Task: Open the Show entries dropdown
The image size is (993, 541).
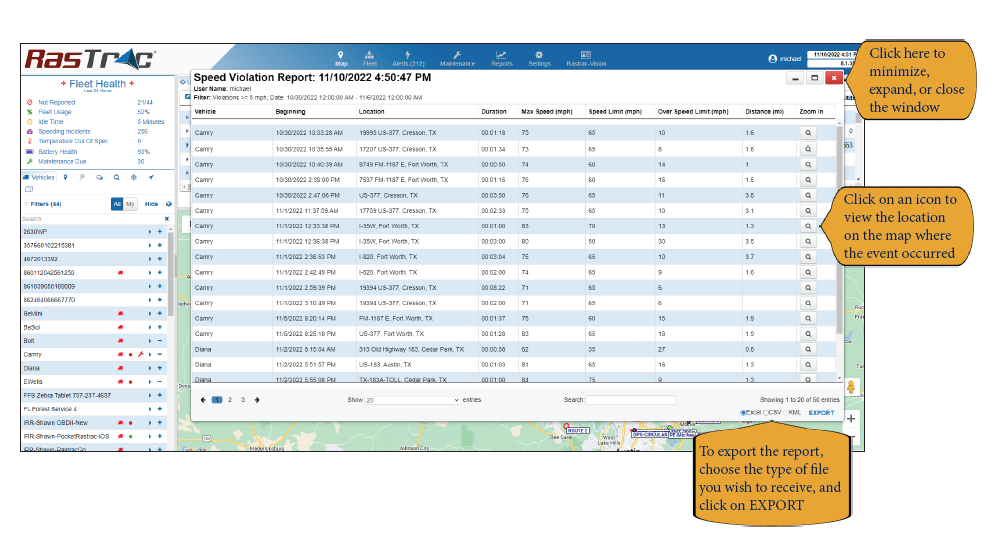Action: click(x=412, y=399)
